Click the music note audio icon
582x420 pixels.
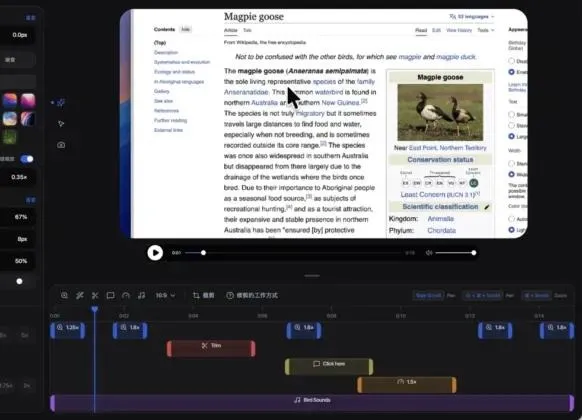pyautogui.click(x=141, y=295)
